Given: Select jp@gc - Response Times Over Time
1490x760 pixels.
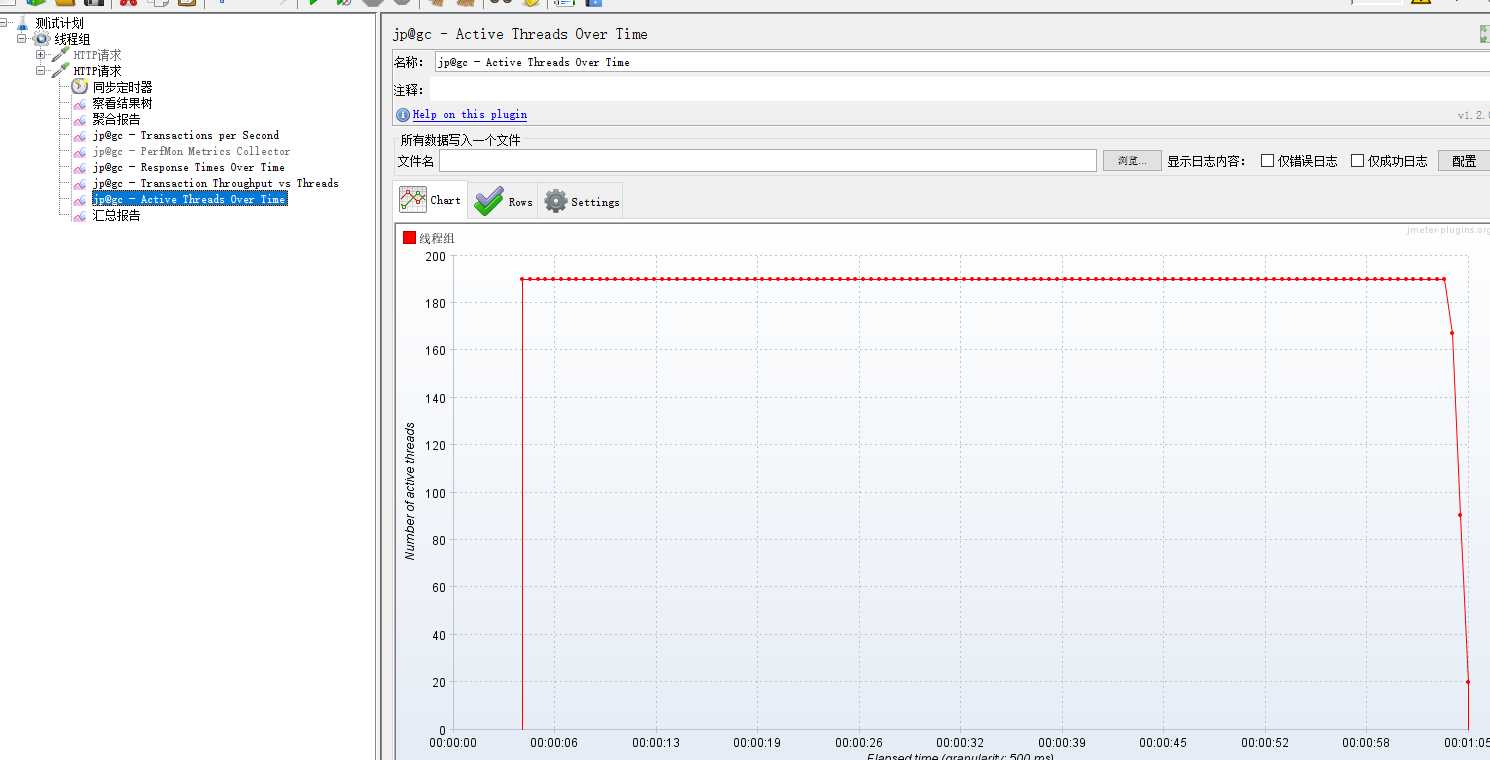Looking at the screenshot, I should point(188,167).
